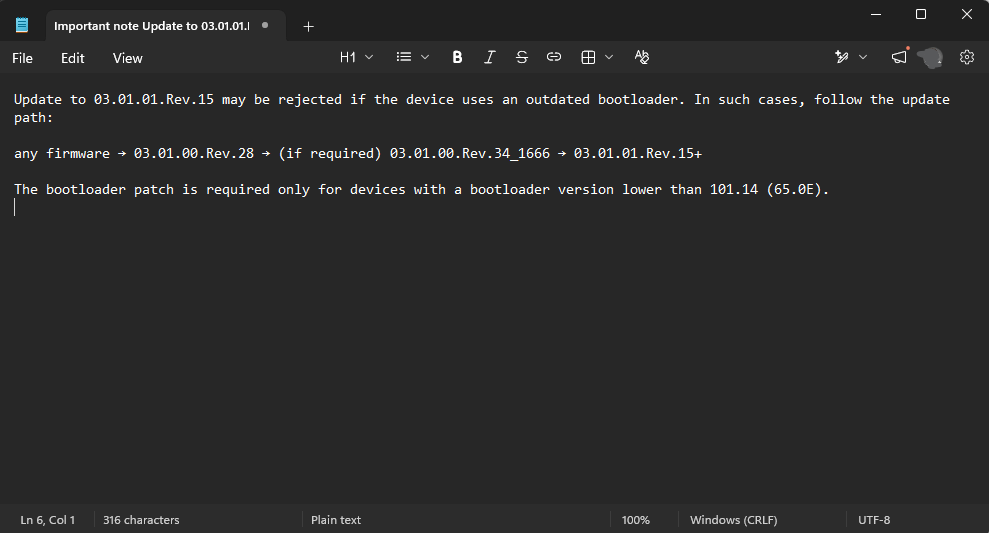Open the View menu

point(127,58)
